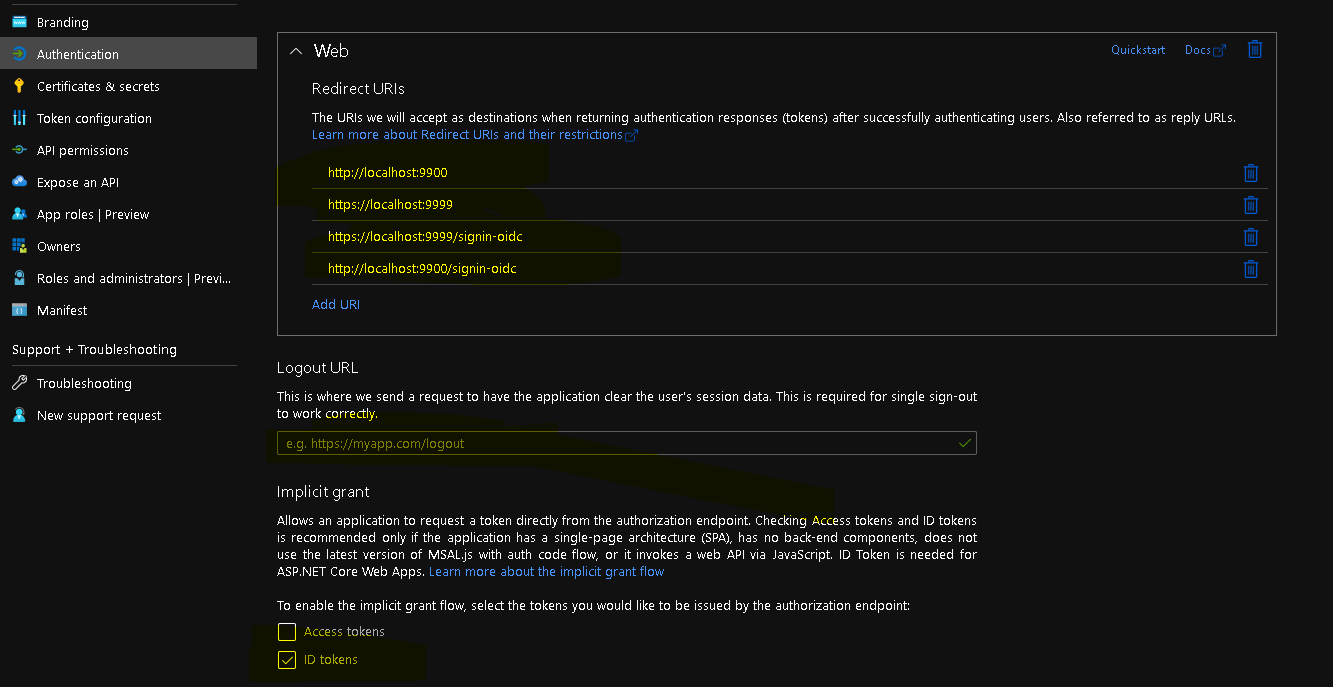This screenshot has width=1333, height=687.
Task: Click the http://localhost:9900 URI field
Action: [770, 173]
